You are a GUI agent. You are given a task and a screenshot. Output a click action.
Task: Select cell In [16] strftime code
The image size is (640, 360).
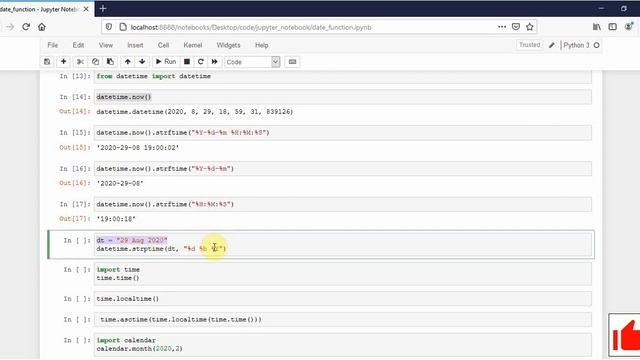click(342, 169)
